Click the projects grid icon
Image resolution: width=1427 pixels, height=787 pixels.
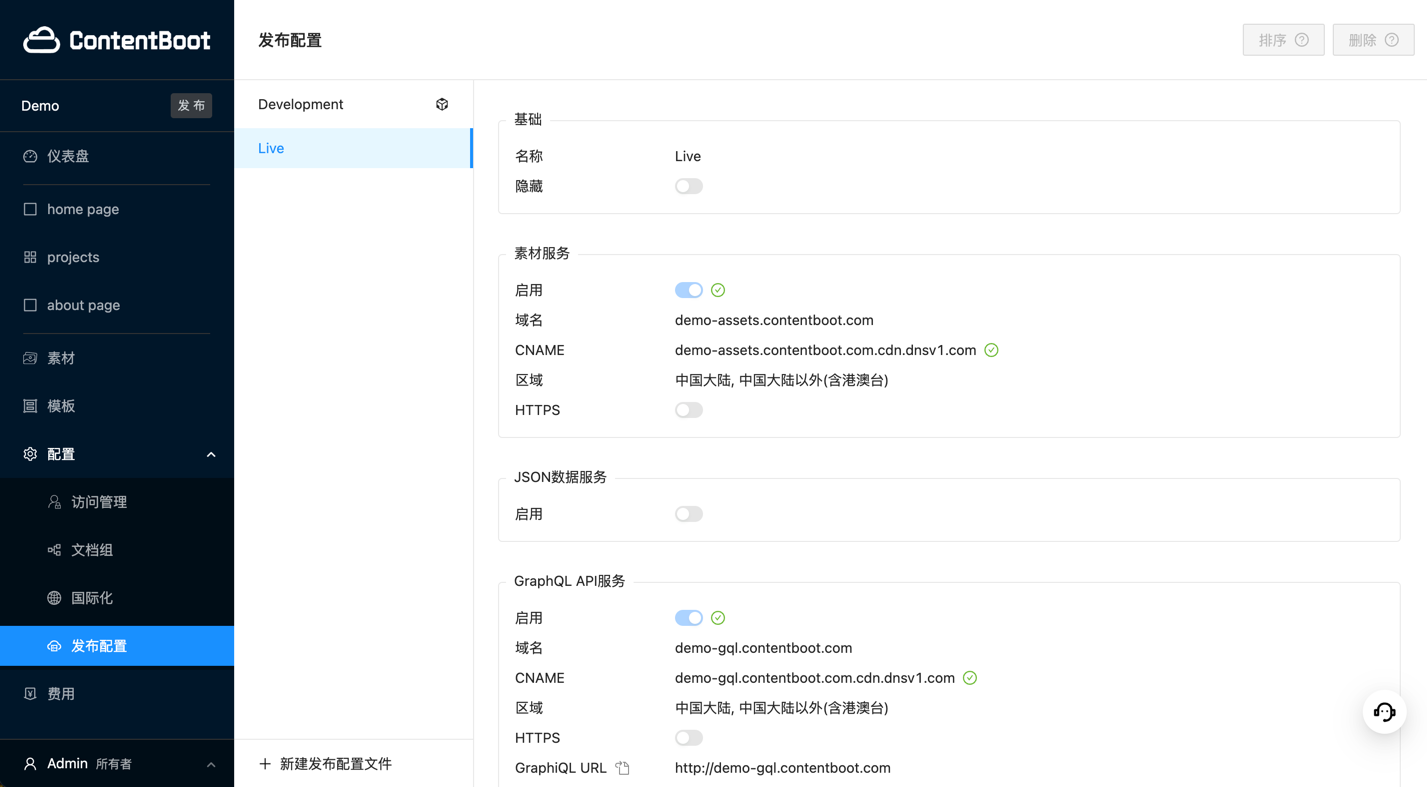pos(30,257)
